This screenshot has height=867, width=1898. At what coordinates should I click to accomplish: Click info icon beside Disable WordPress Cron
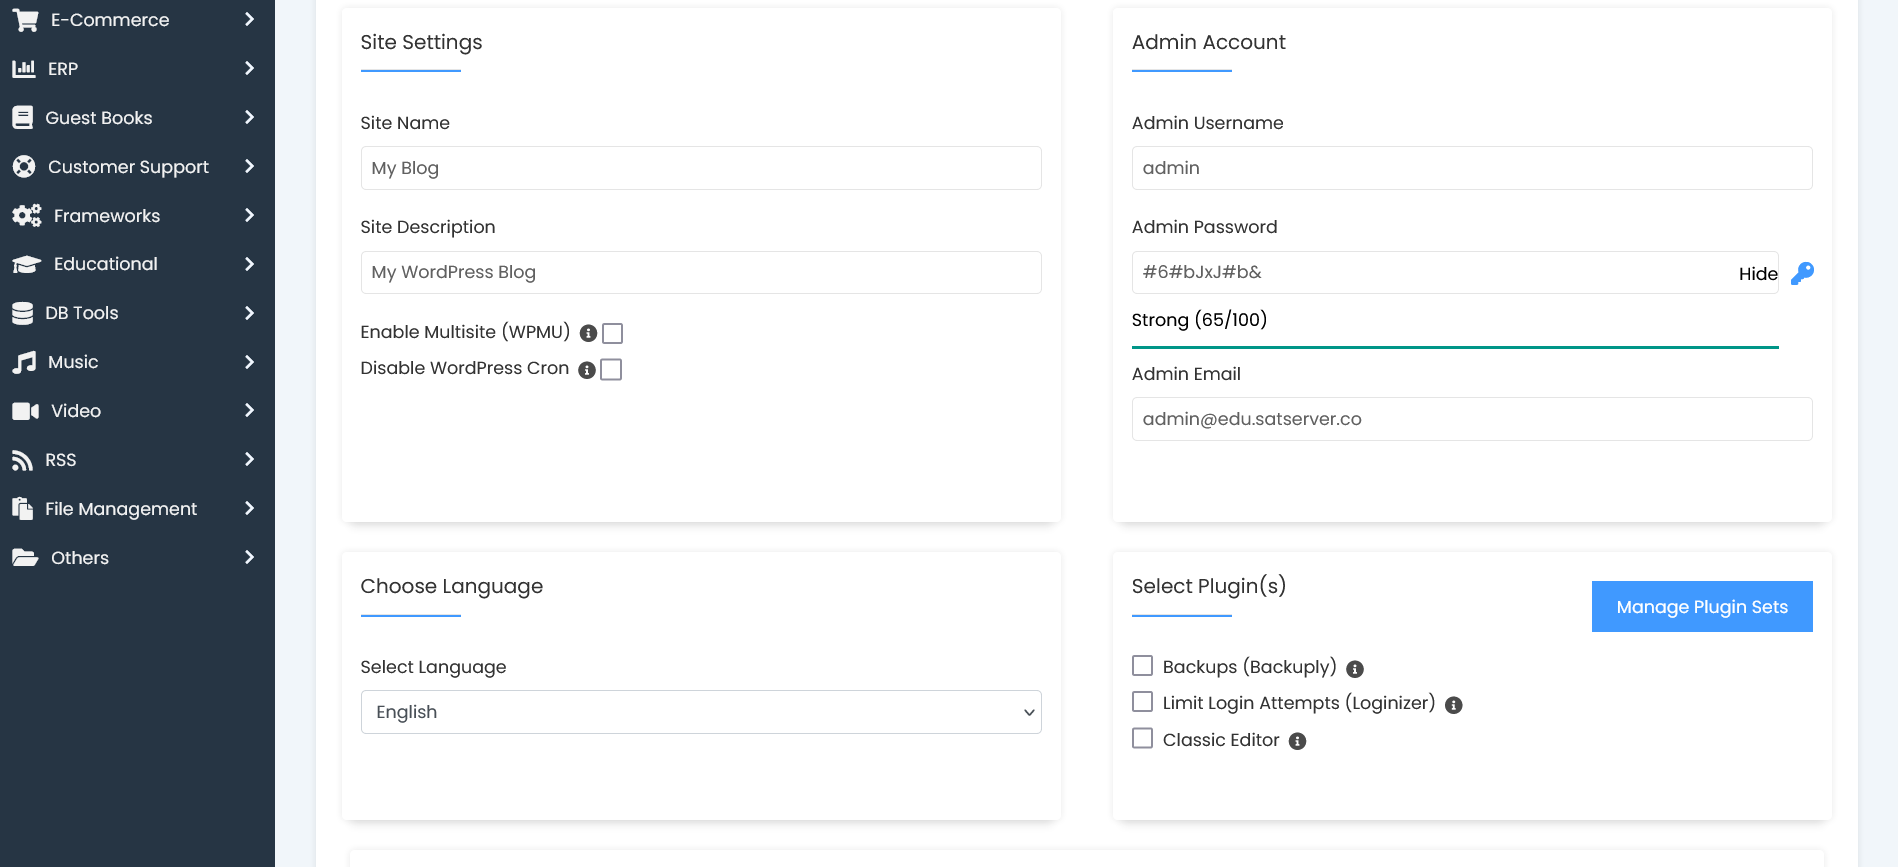coord(587,370)
